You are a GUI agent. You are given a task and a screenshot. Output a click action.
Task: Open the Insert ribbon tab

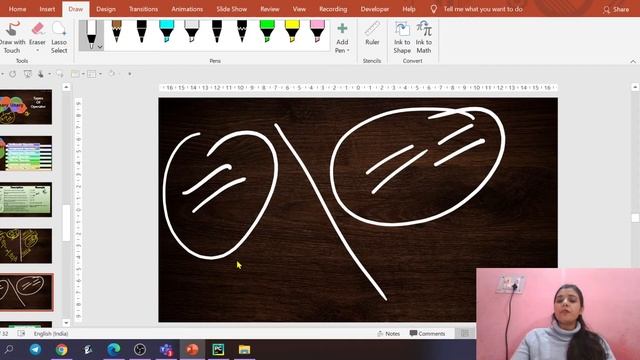tap(47, 9)
